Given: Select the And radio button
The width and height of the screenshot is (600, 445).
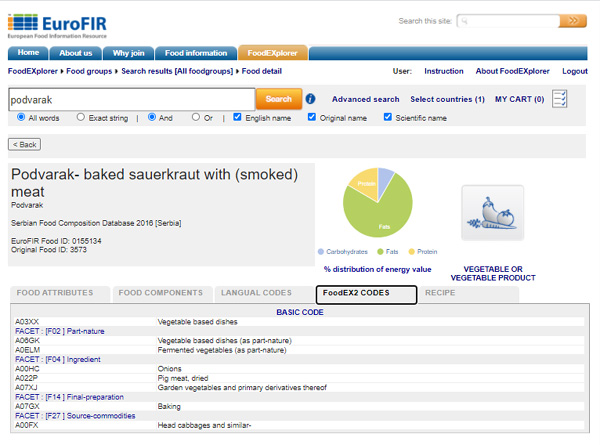Looking at the screenshot, I should tap(152, 117).
